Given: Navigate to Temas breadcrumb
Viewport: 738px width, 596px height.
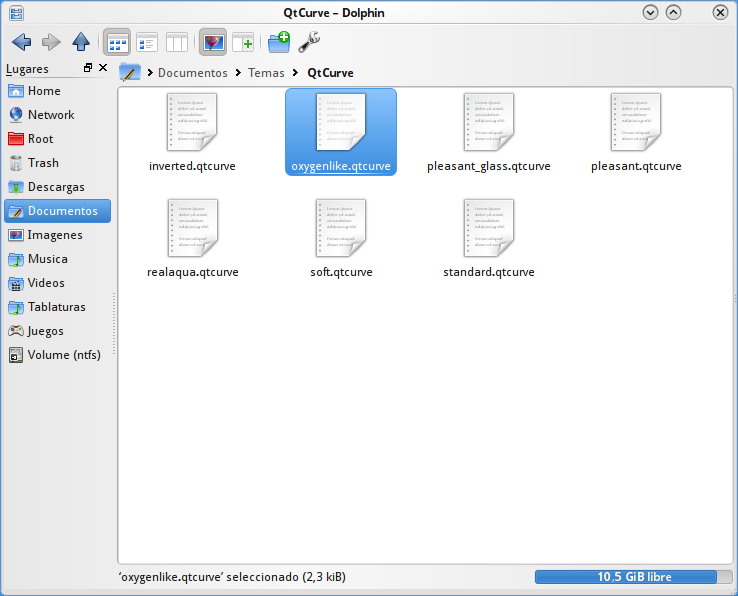Looking at the screenshot, I should pos(266,73).
